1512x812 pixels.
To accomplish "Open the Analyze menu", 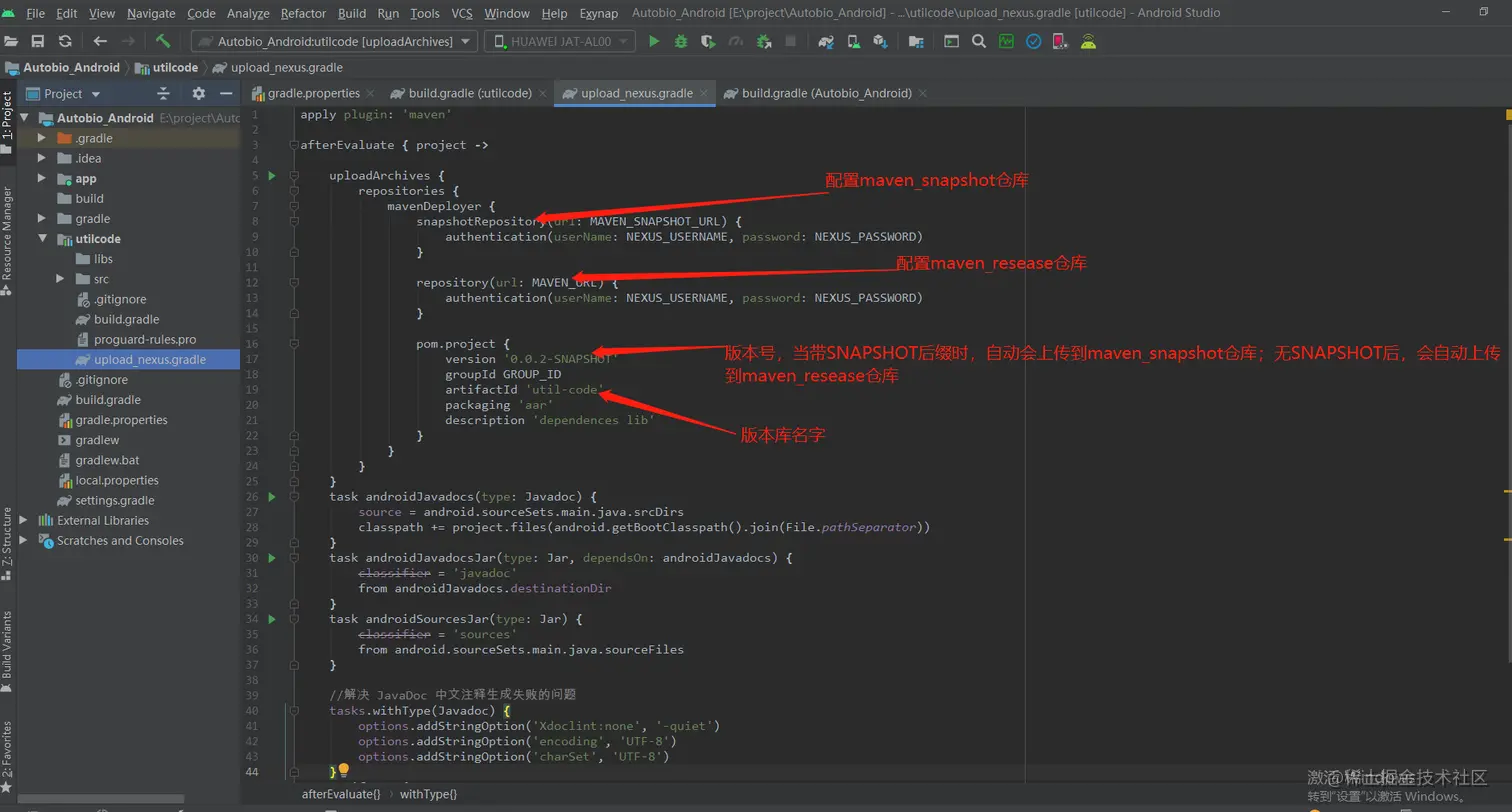I will (247, 13).
